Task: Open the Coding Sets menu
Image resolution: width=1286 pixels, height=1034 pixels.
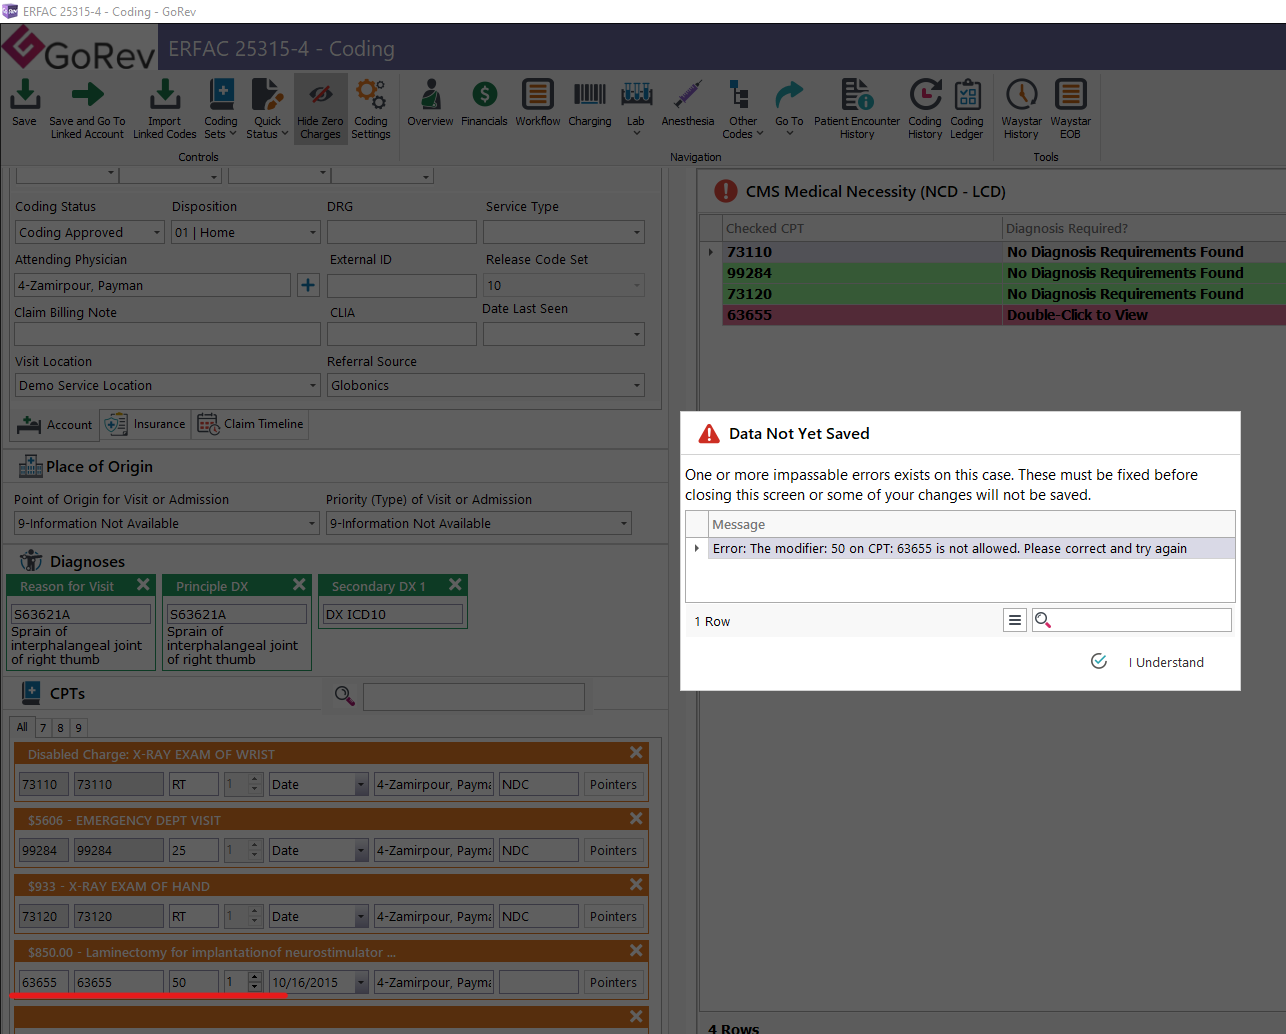Action: pos(221,108)
